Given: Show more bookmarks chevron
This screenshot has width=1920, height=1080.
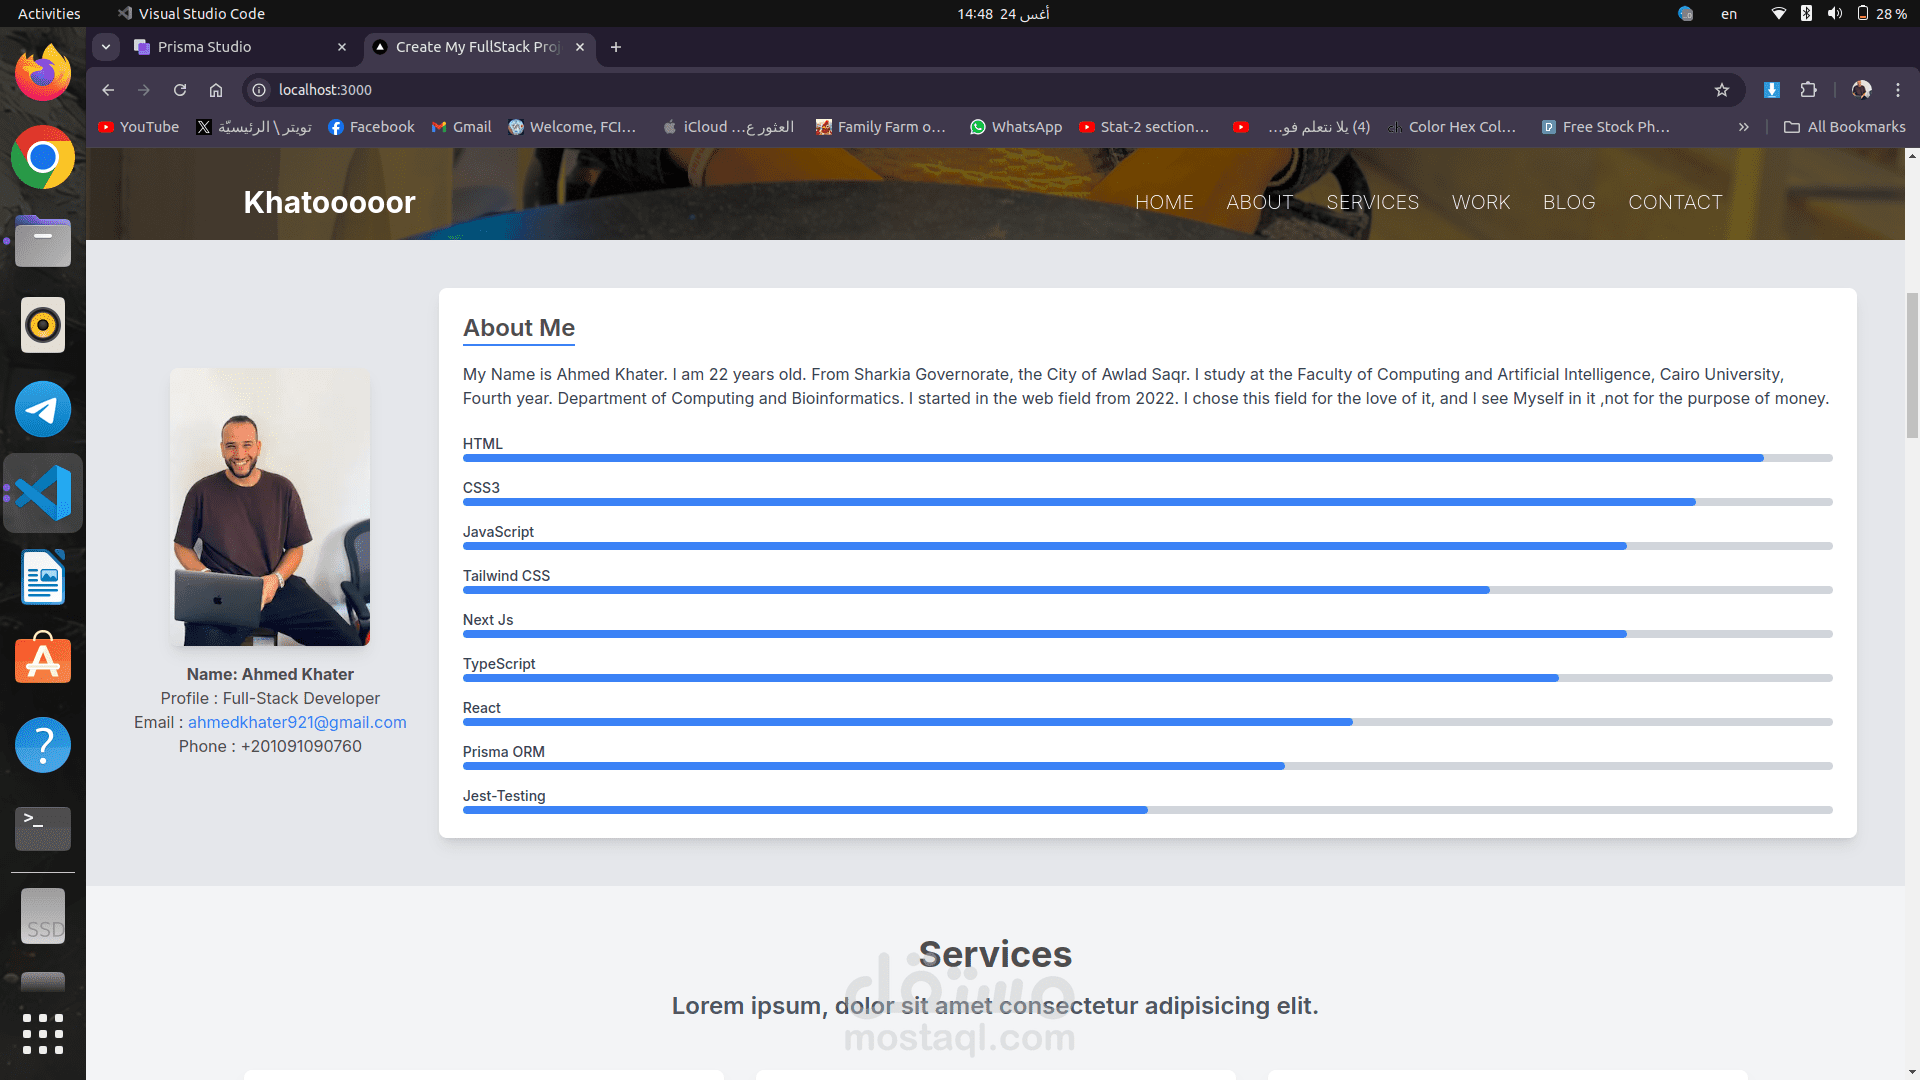Looking at the screenshot, I should 1744,127.
